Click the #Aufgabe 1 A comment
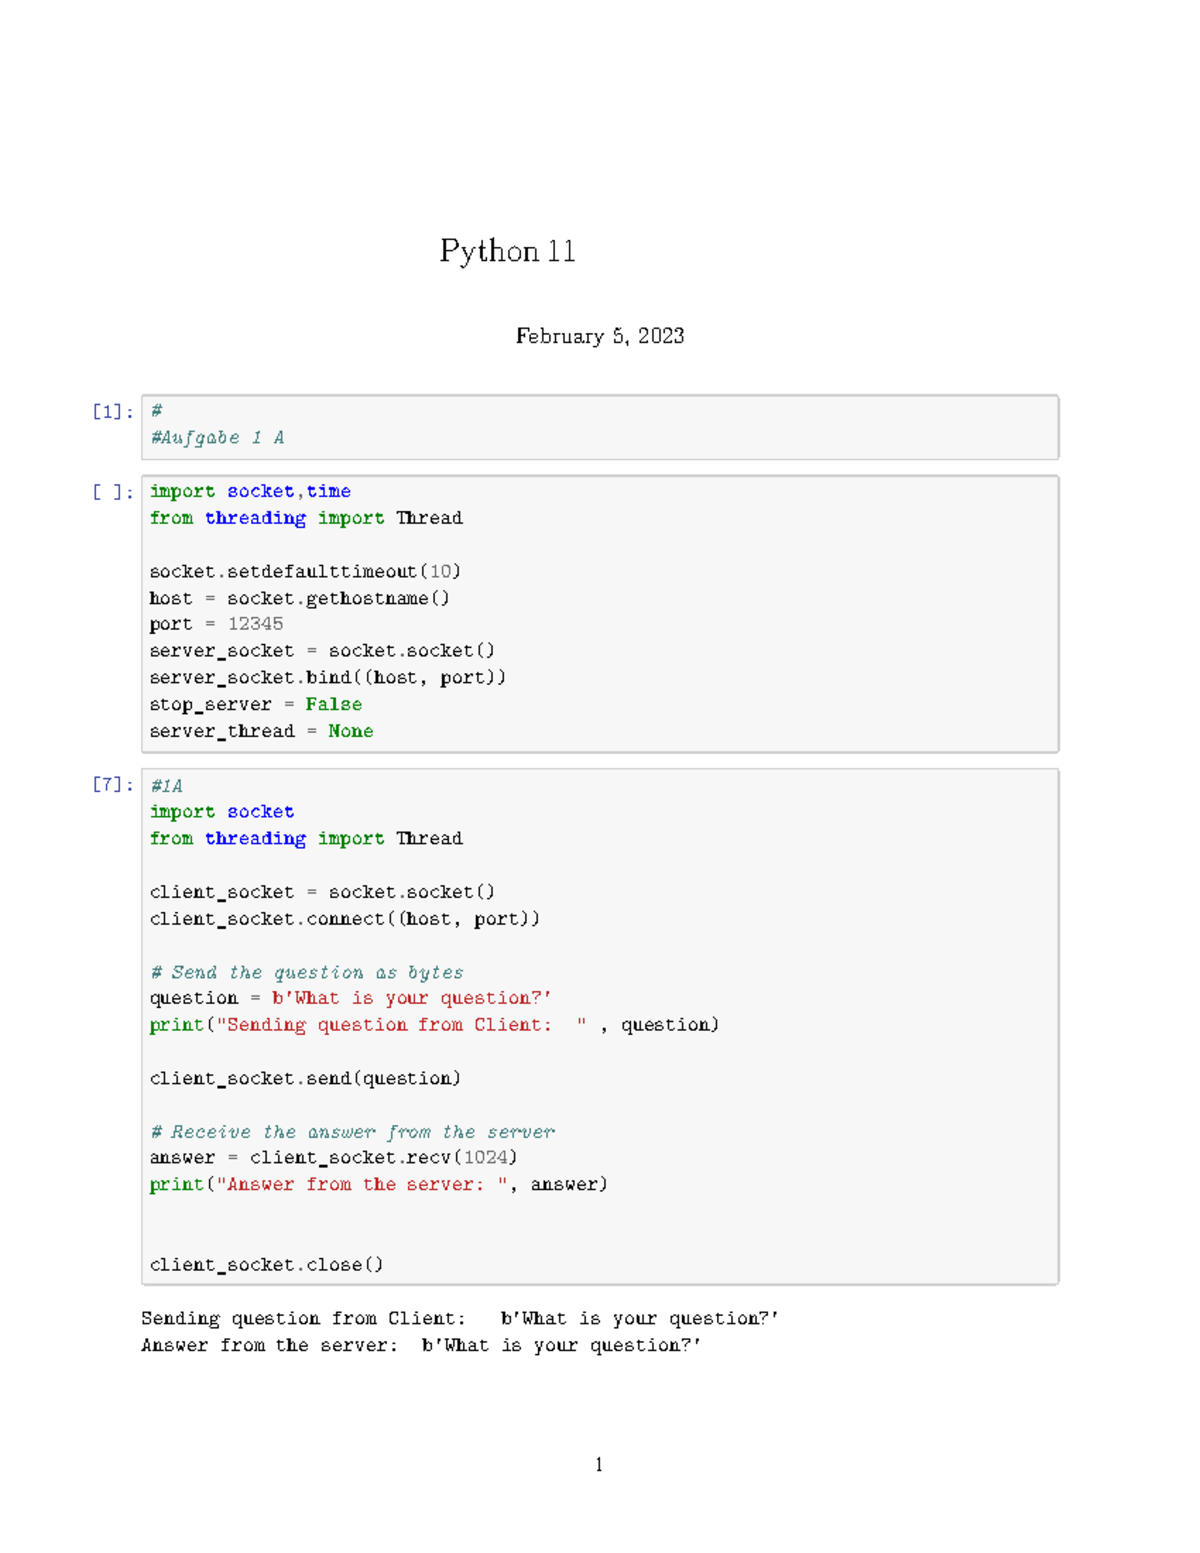1200x1553 pixels. tap(218, 437)
